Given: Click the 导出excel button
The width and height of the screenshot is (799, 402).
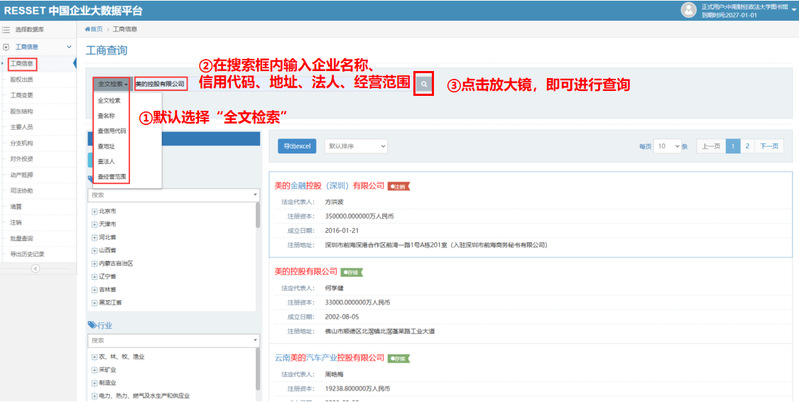Looking at the screenshot, I should pyautogui.click(x=298, y=146).
